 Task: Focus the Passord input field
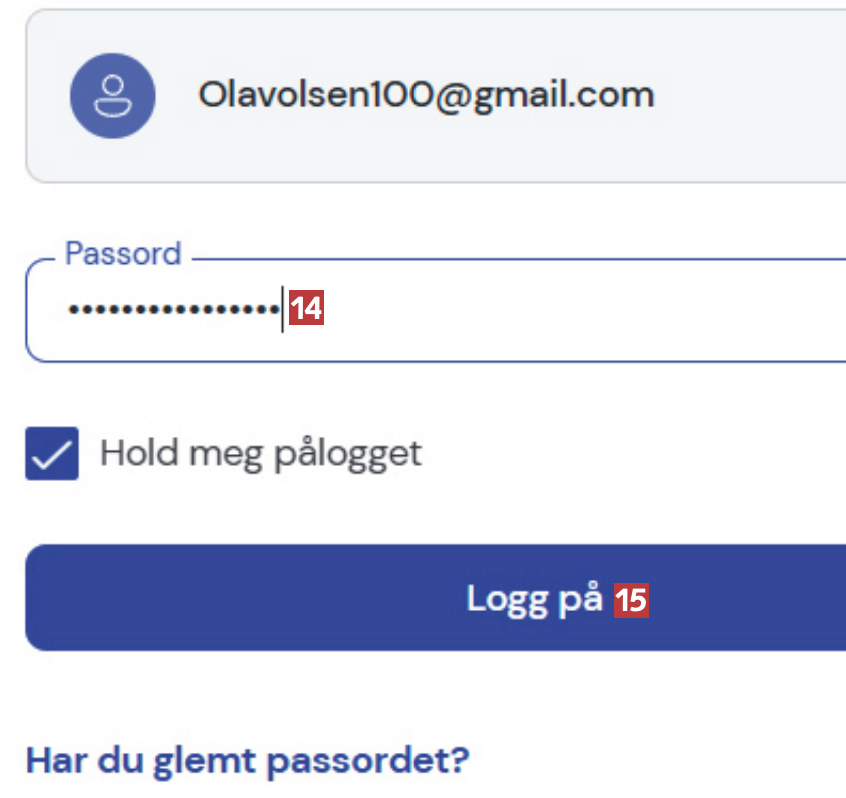560,310
